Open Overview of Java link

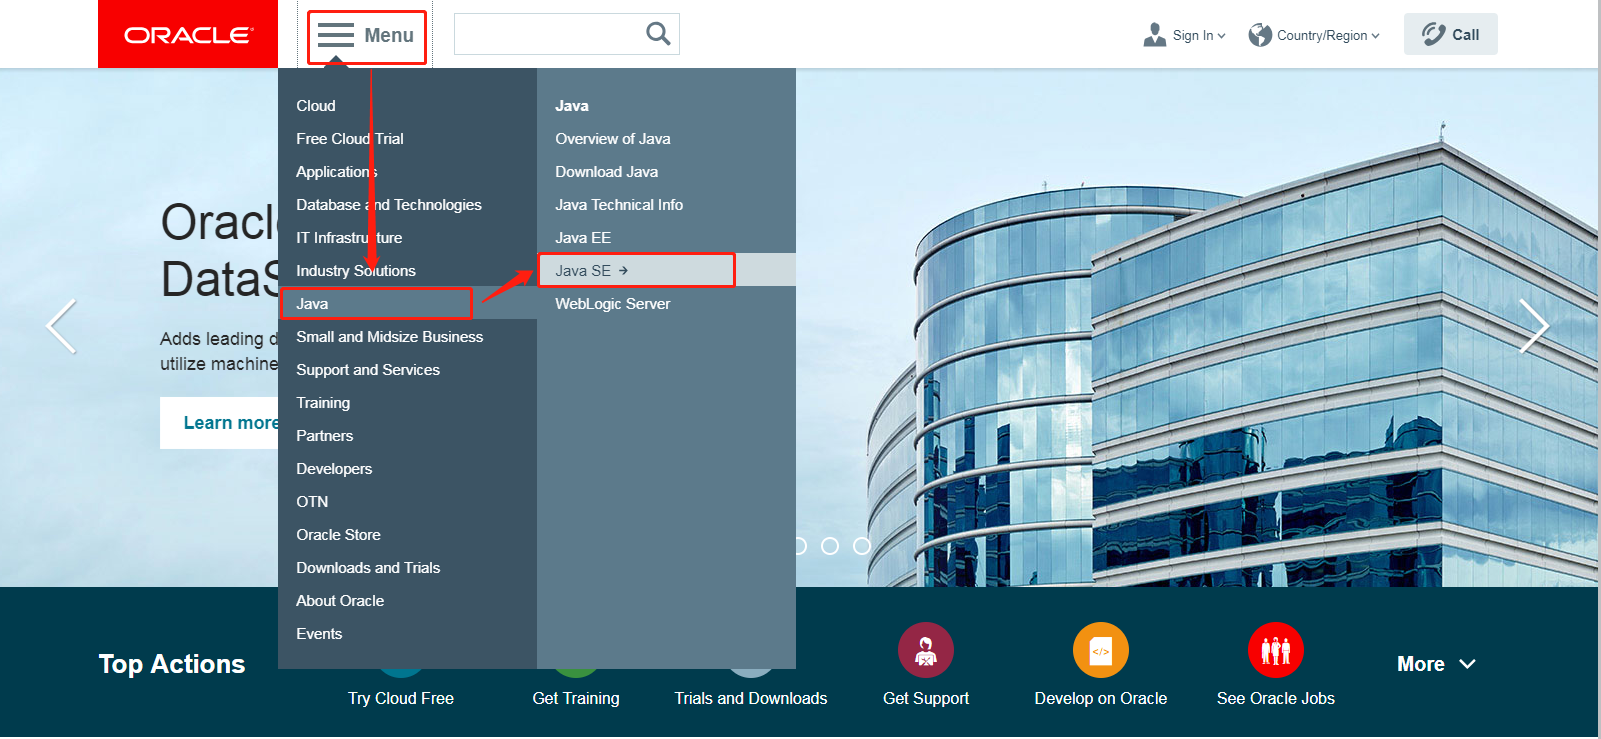613,138
